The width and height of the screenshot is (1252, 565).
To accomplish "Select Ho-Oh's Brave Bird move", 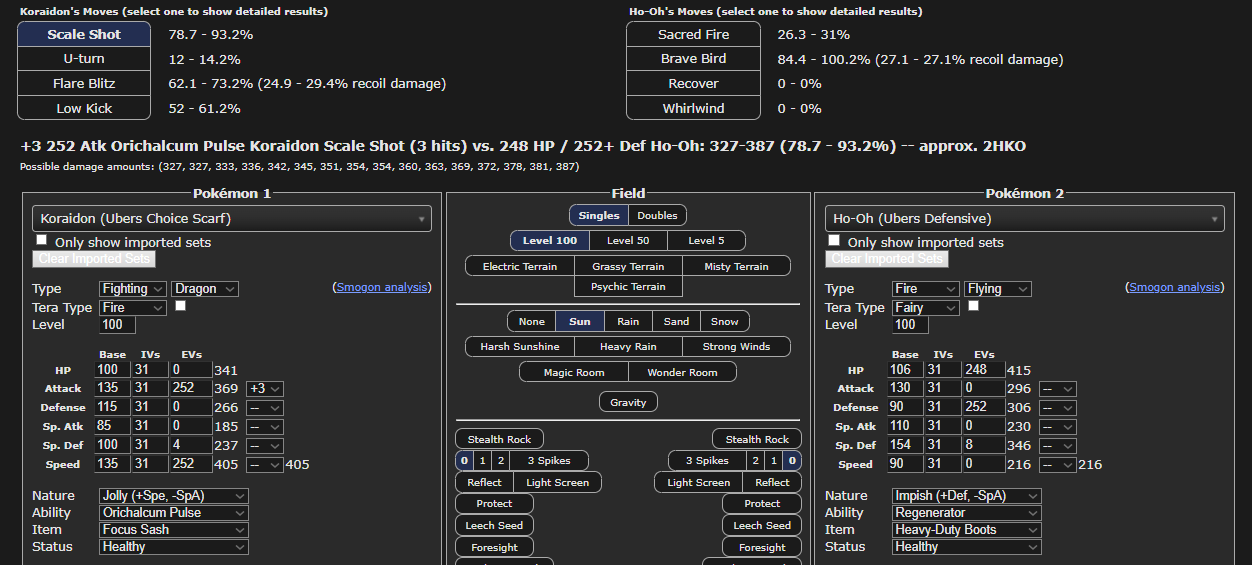I will [693, 59].
